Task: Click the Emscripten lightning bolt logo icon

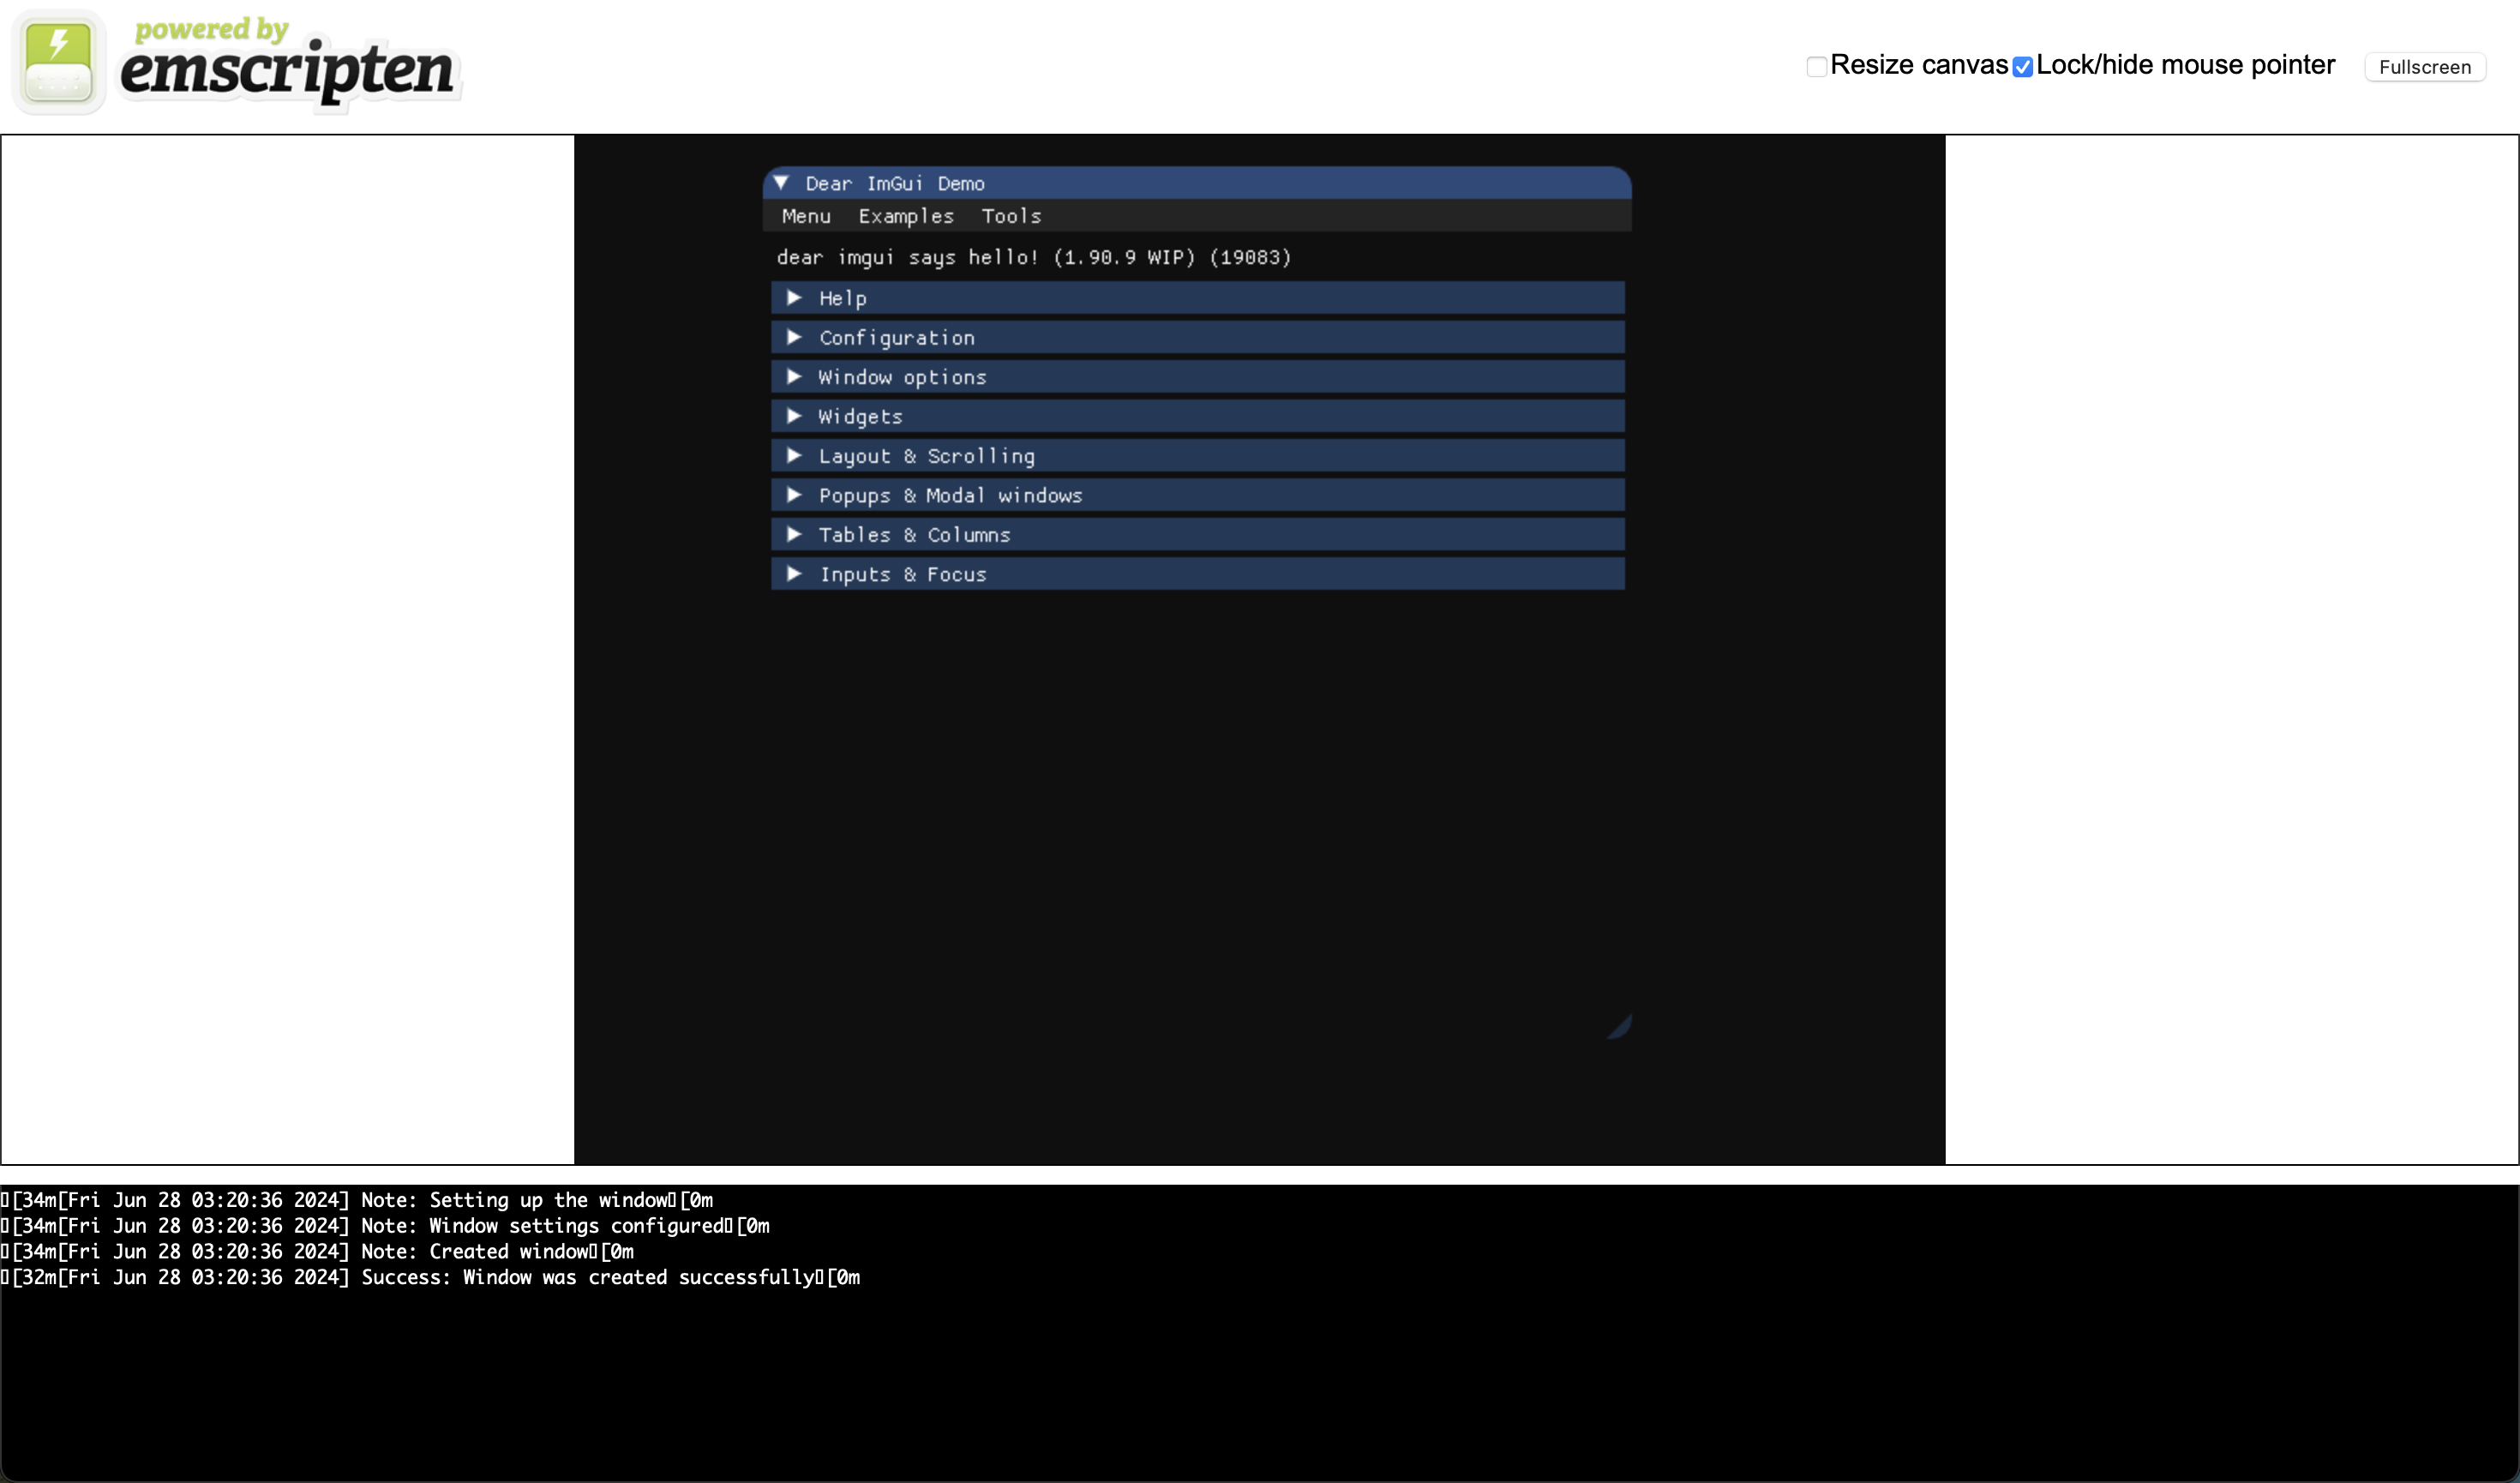Action: 58,62
